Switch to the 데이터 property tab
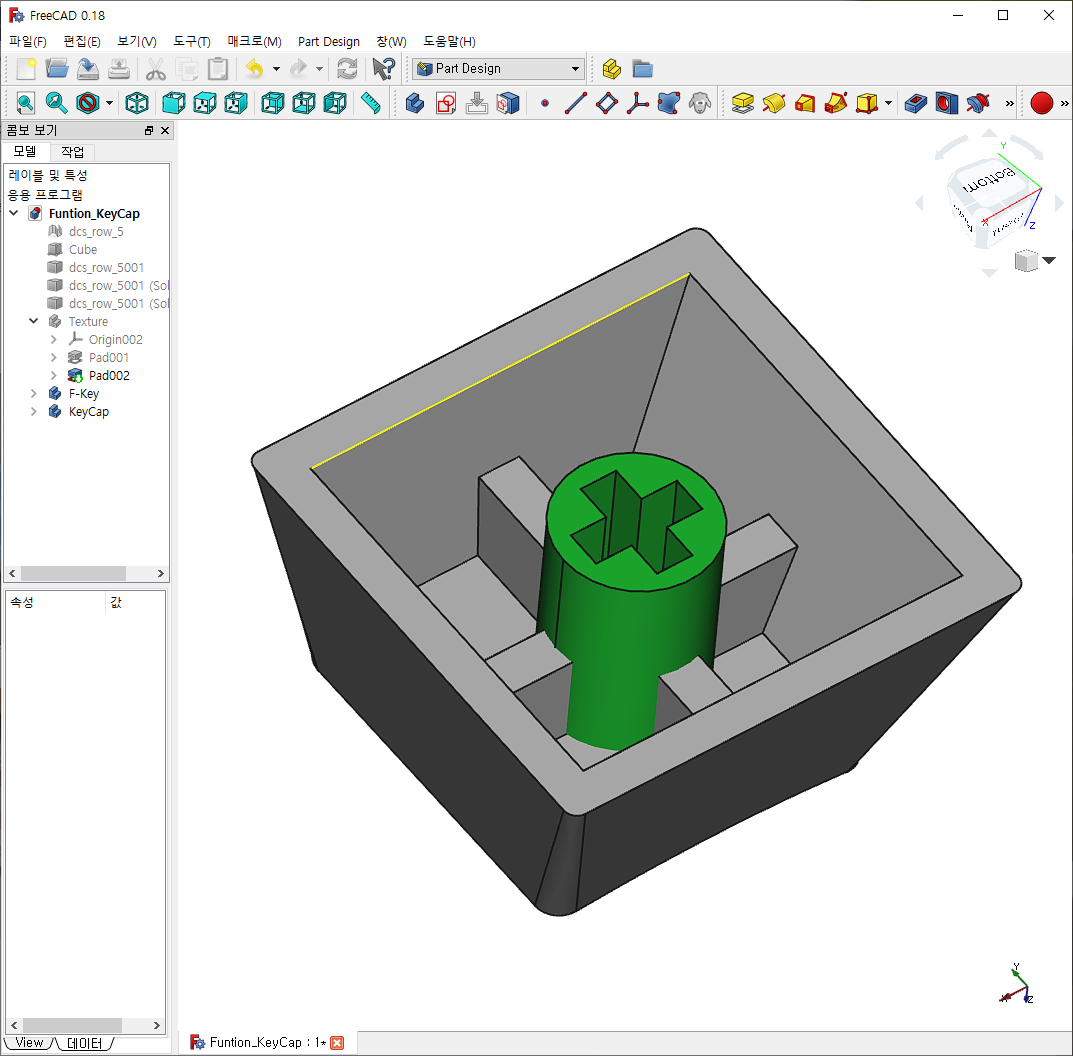1073x1056 pixels. pos(85,1043)
